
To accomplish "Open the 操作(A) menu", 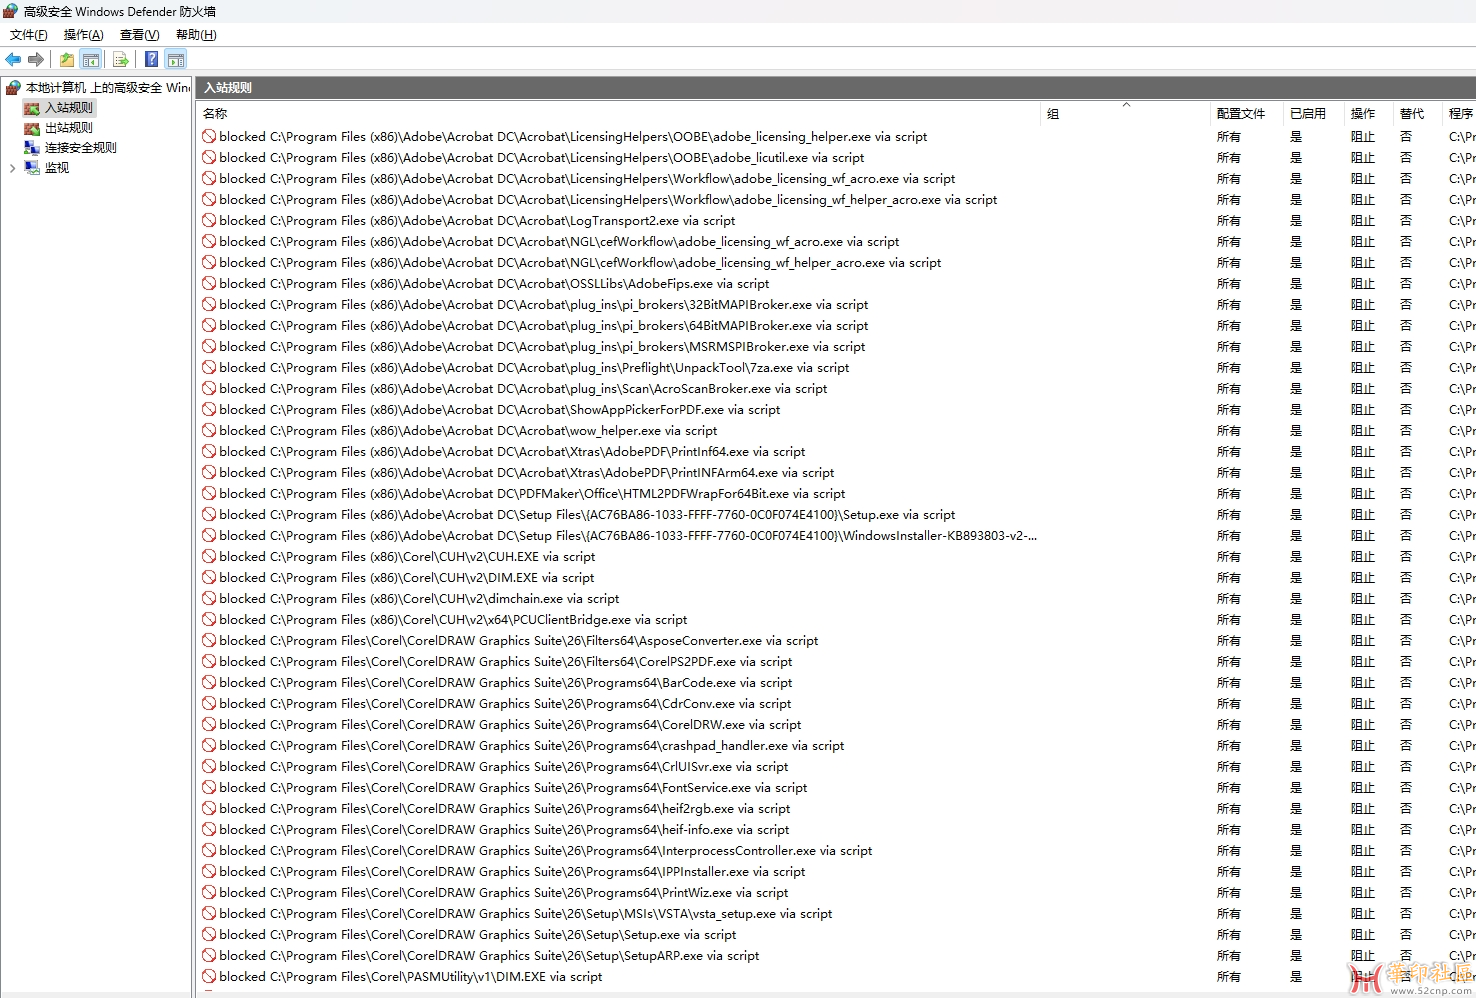I will coord(84,35).
